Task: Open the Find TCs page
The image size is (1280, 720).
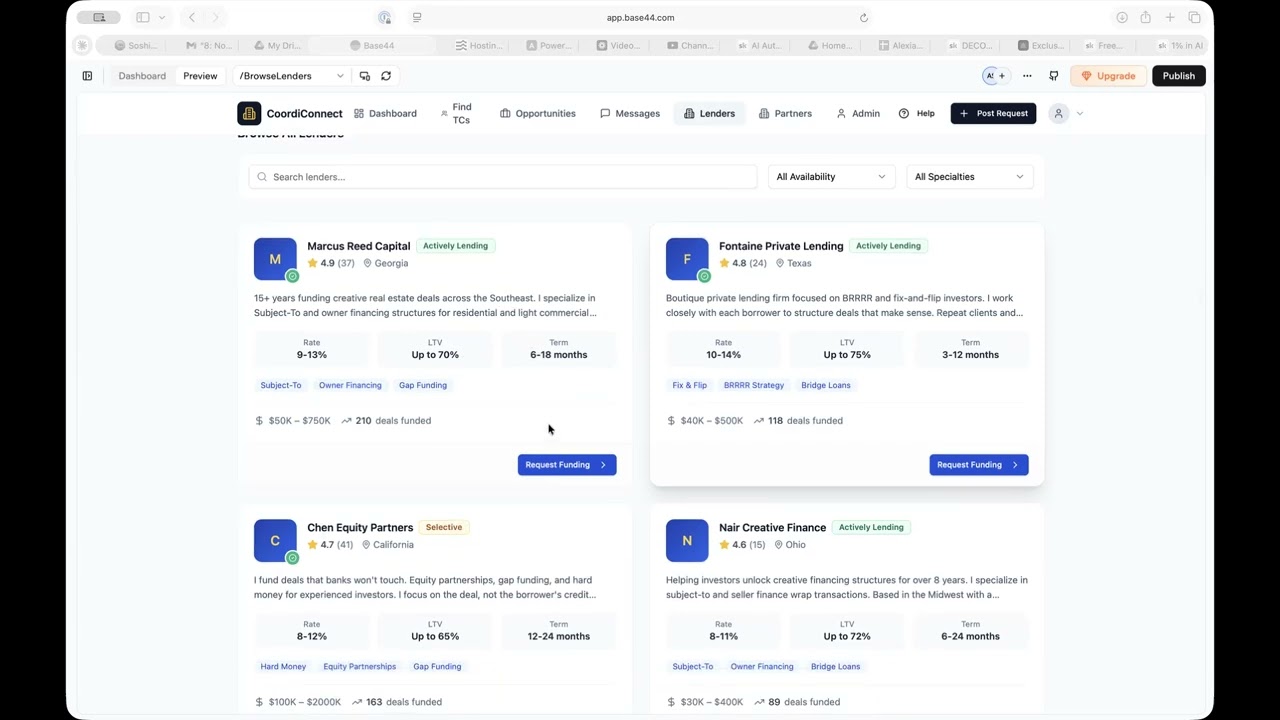Action: [x=456, y=113]
